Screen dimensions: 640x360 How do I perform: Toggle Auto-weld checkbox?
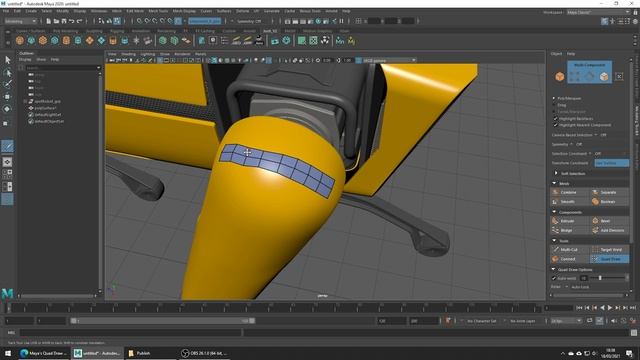554,278
